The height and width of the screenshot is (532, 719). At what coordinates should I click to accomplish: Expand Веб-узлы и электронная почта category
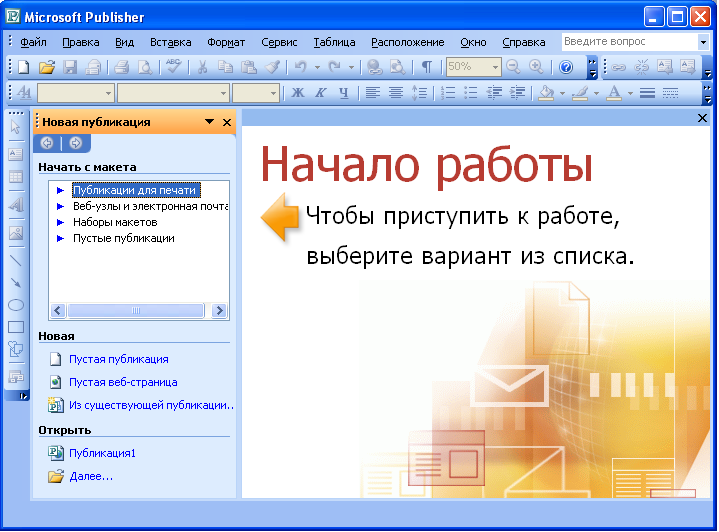click(x=60, y=206)
